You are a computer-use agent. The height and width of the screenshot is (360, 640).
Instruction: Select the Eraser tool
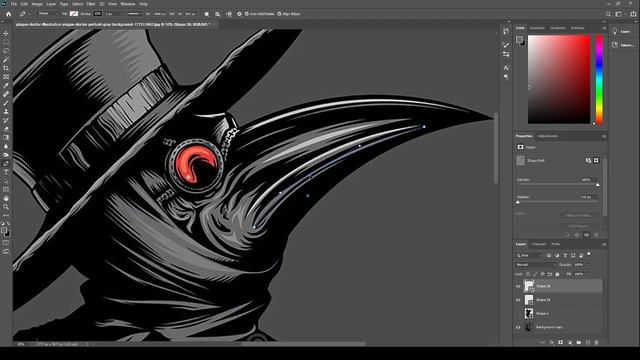coord(6,129)
